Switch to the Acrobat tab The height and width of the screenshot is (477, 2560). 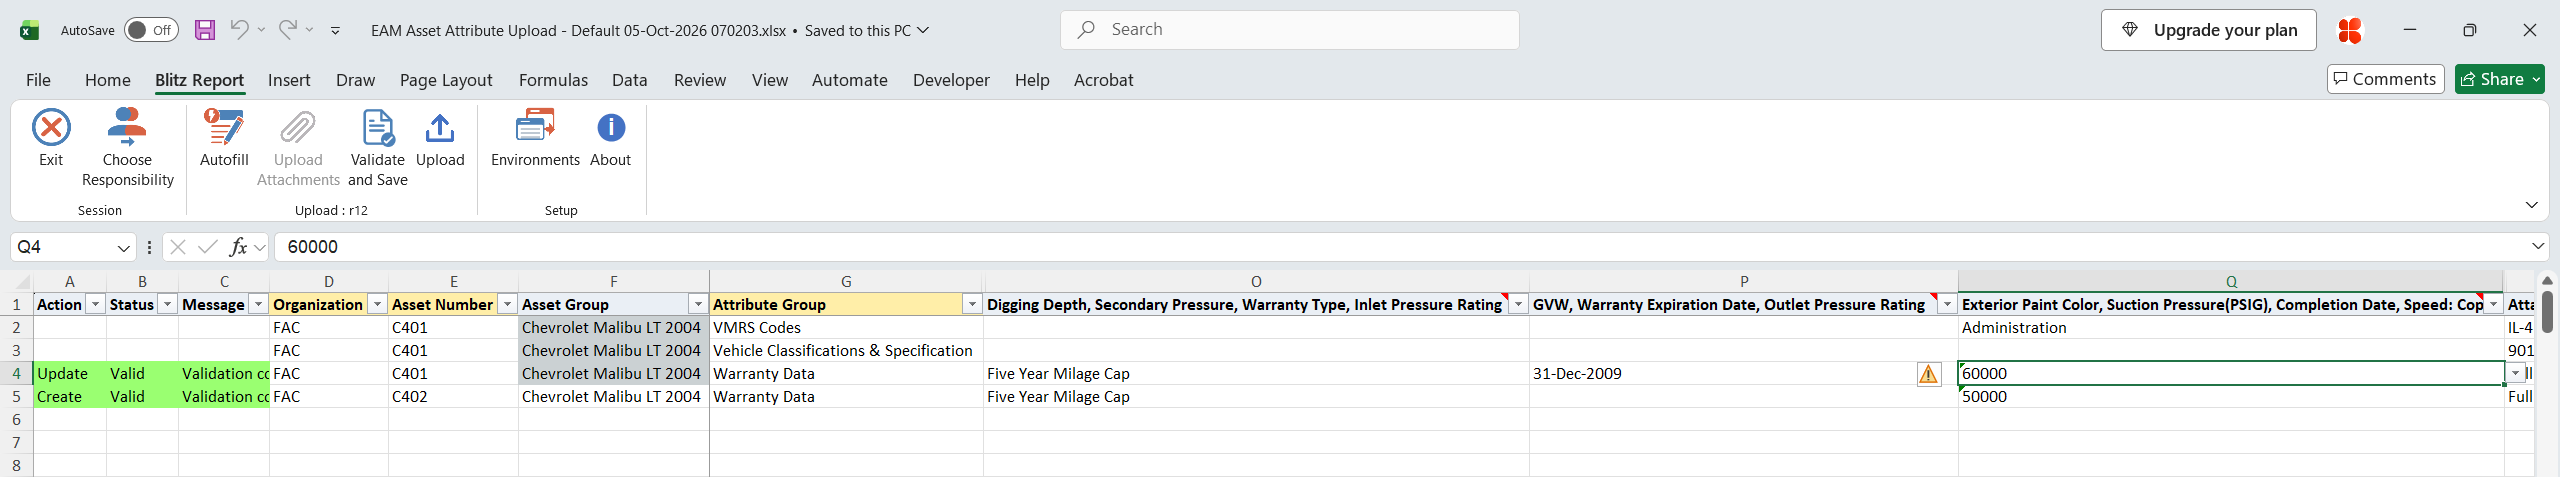pyautogui.click(x=1104, y=80)
